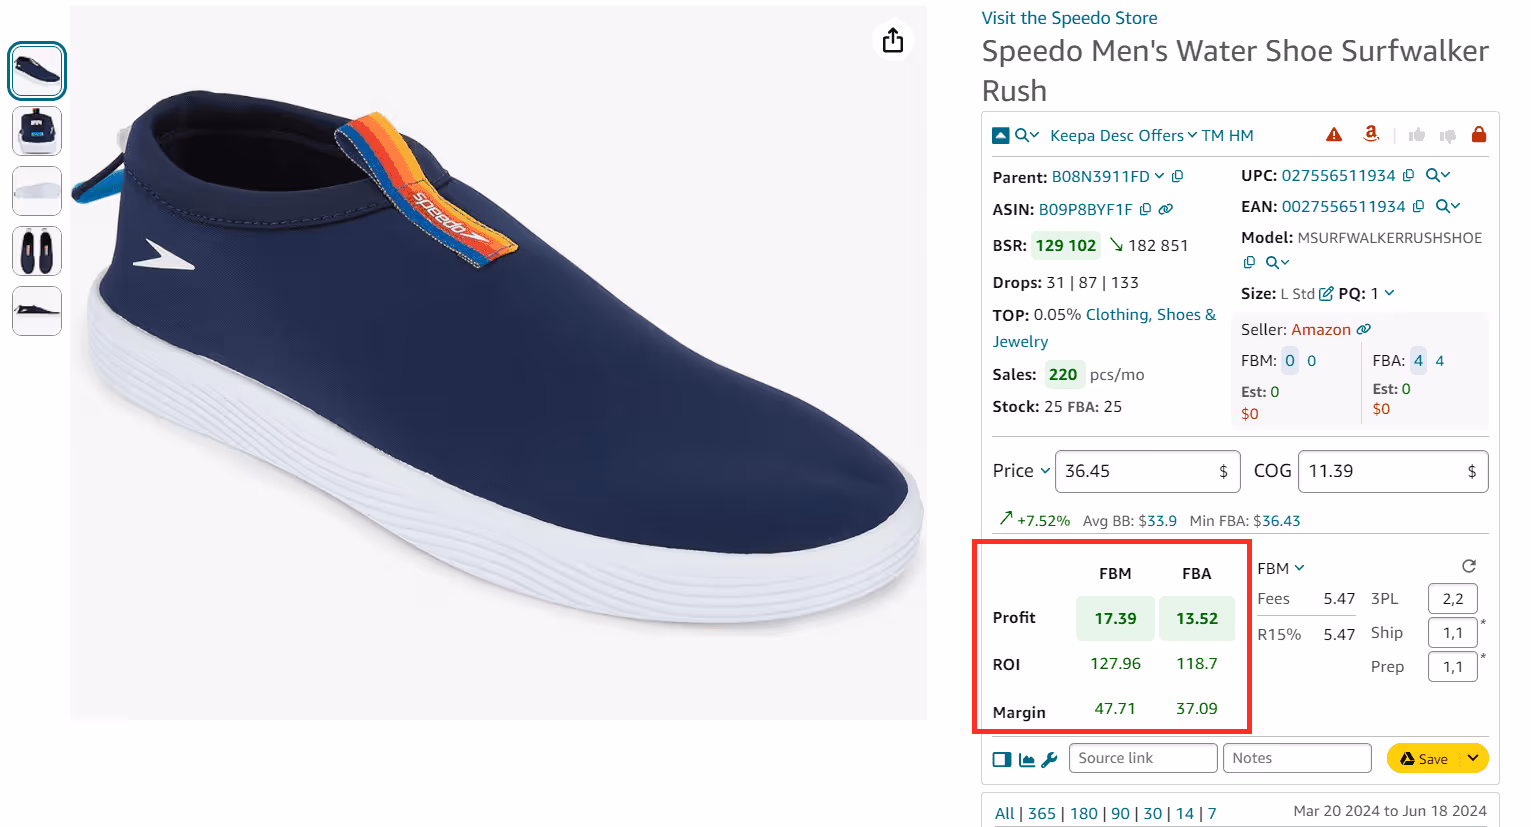Image resolution: width=1531 pixels, height=827 pixels.
Task: Select the second product thumbnail image
Action: click(x=37, y=131)
